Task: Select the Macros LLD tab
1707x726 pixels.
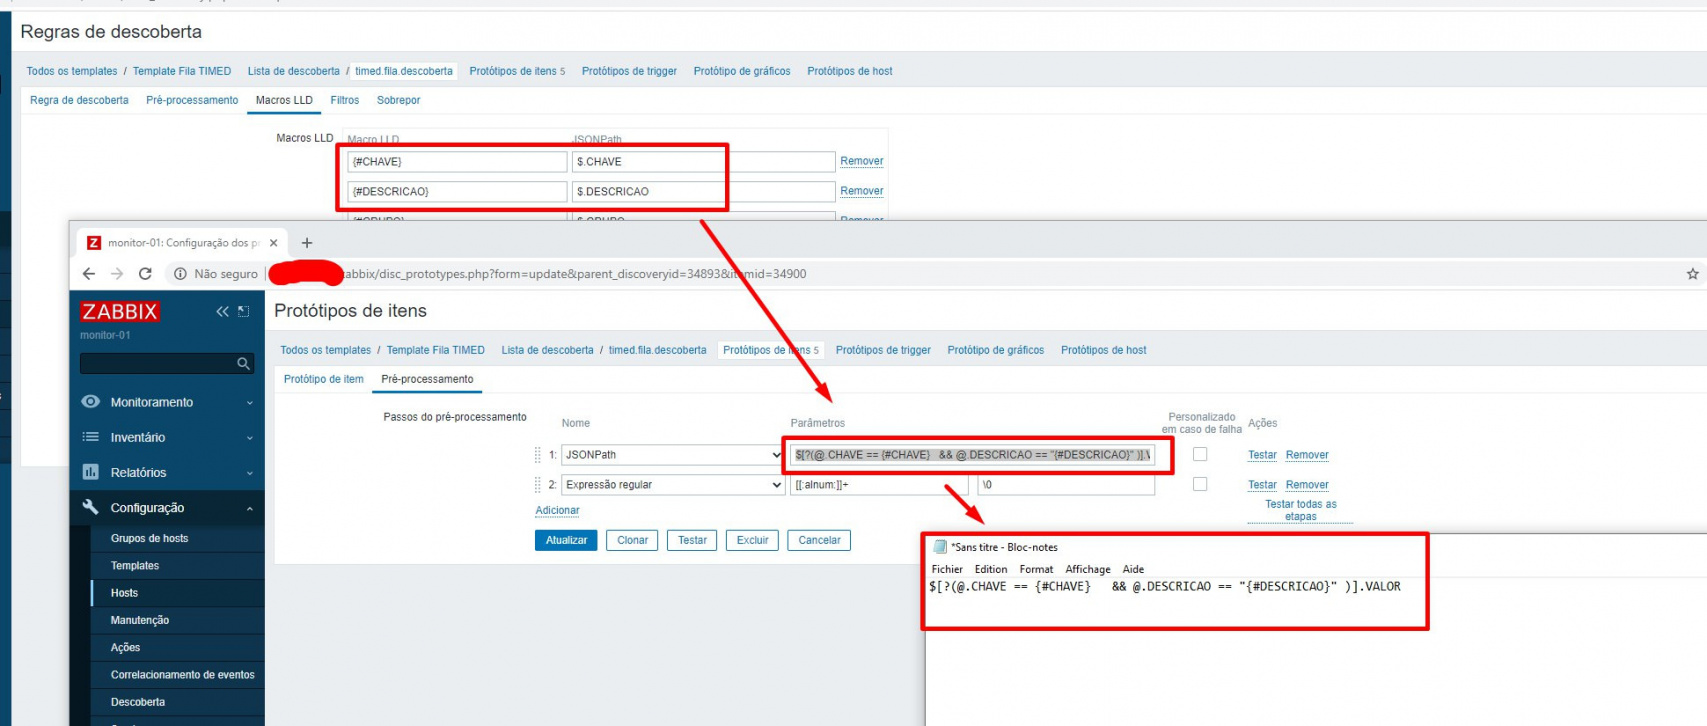Action: [x=284, y=100]
